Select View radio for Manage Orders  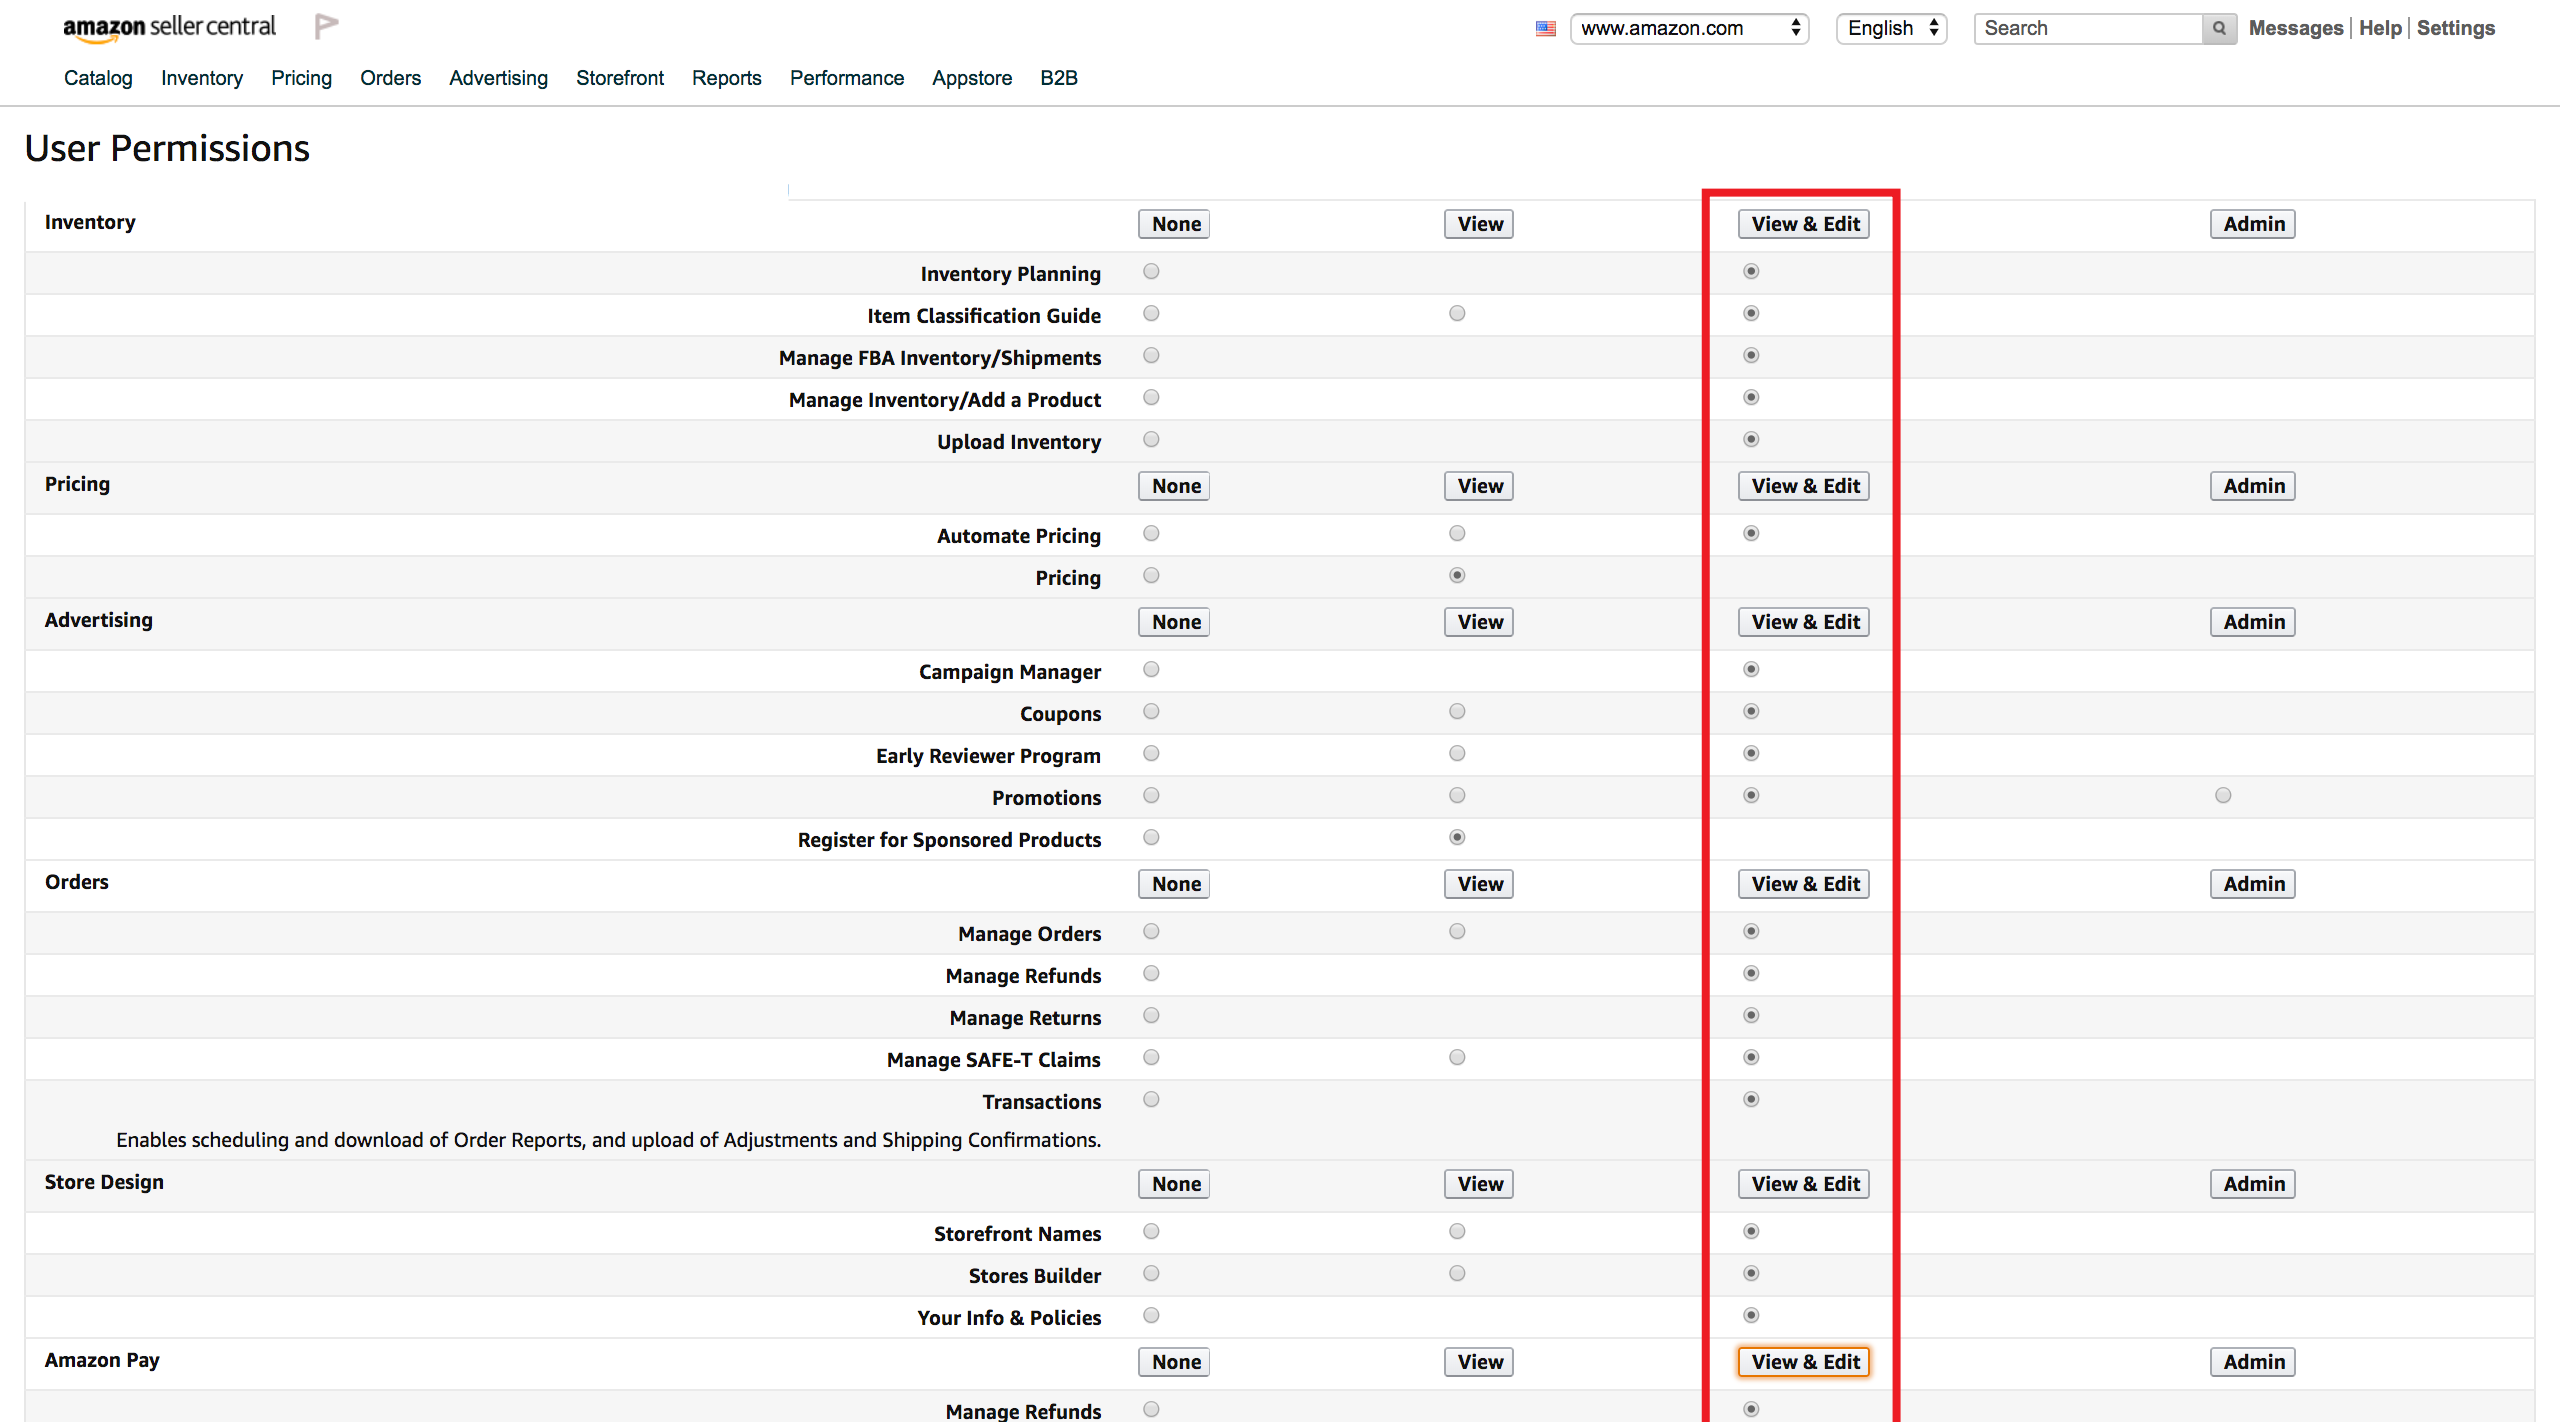tap(1457, 932)
